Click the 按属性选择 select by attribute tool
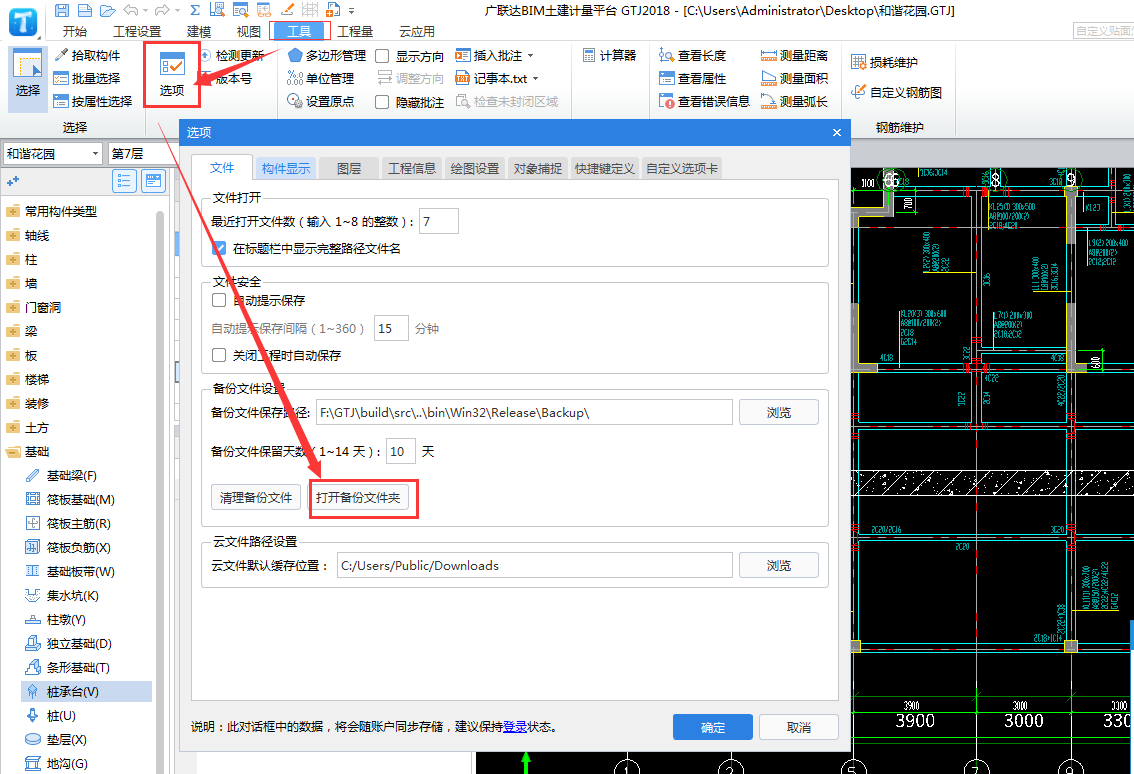 [x=93, y=101]
